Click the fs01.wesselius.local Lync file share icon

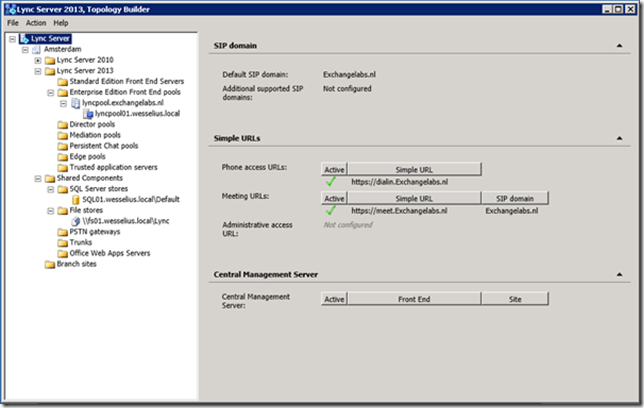pos(75,222)
